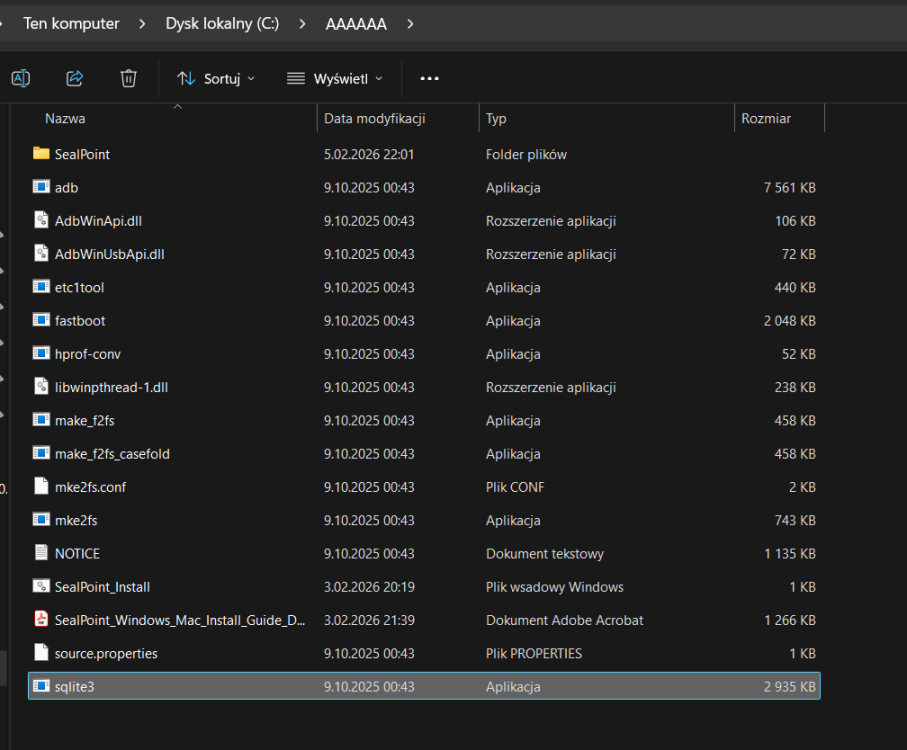The height and width of the screenshot is (750, 907).
Task: Open the Wyświetl view dropdown
Action: (334, 78)
